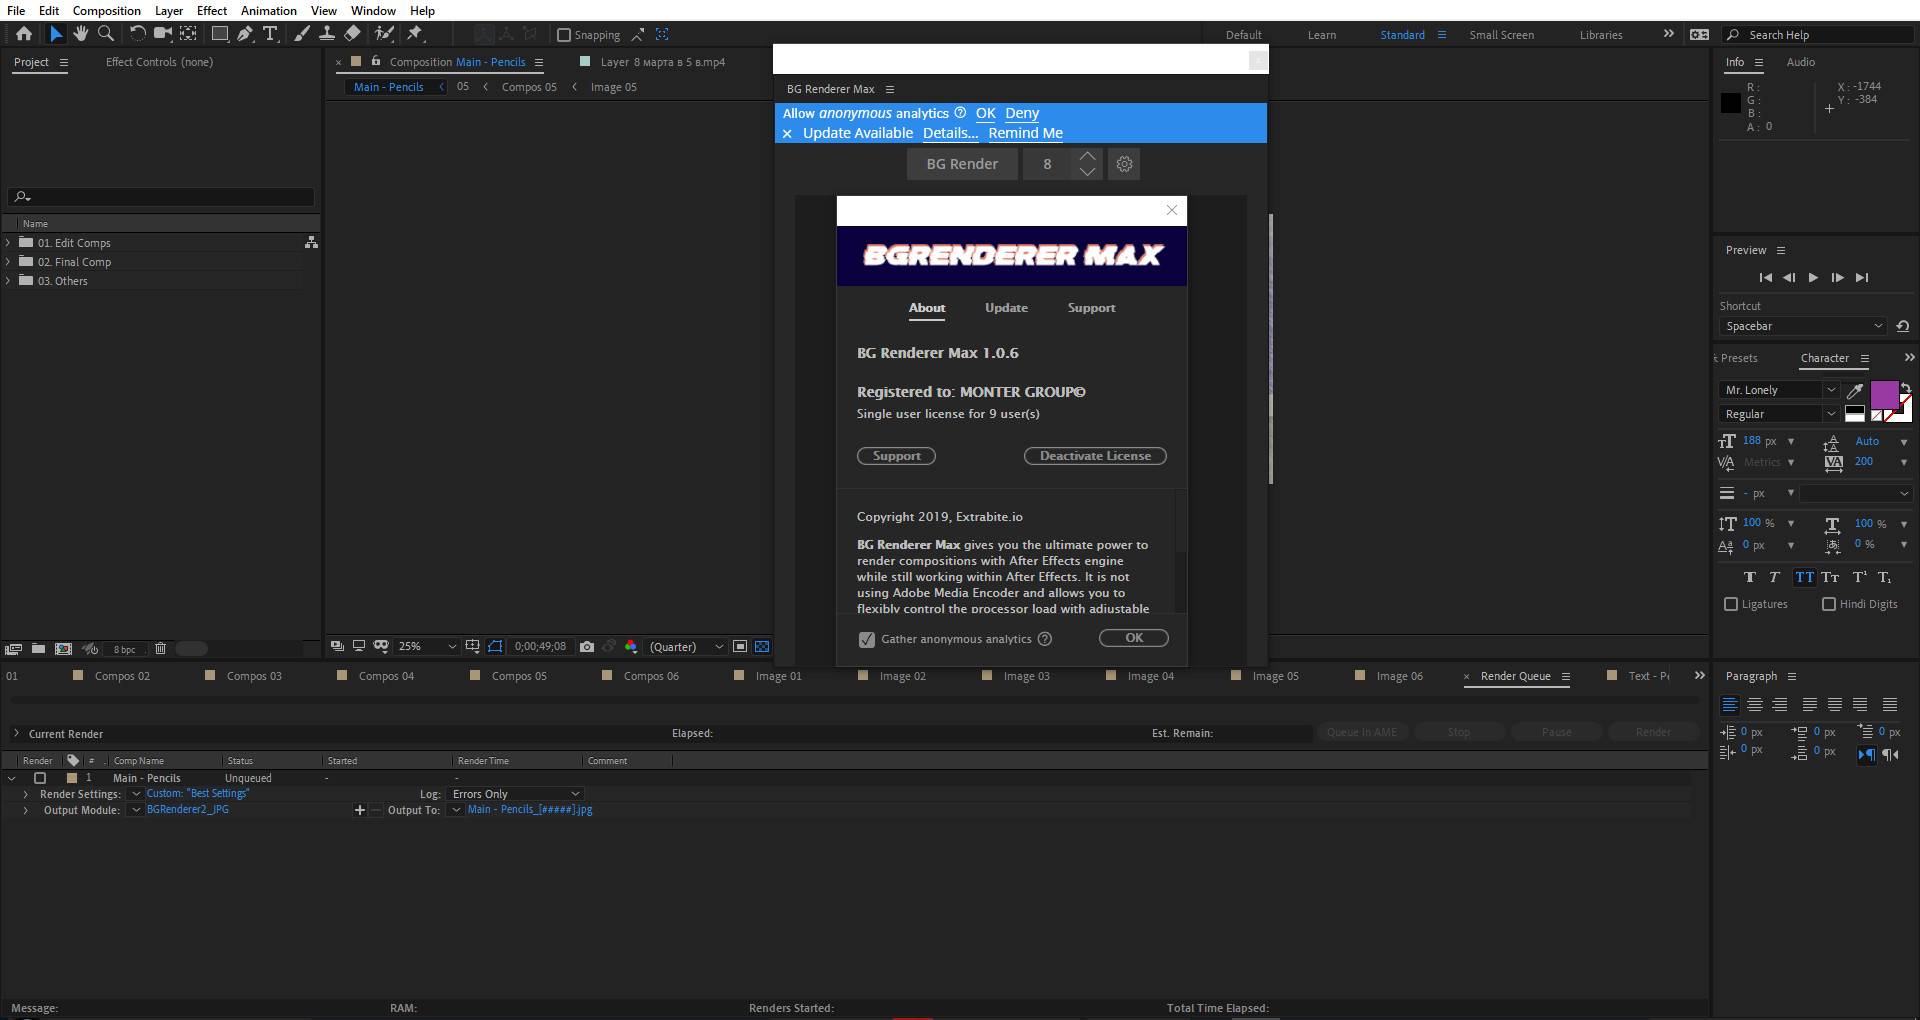The image size is (1920, 1020).
Task: Select the Eraser tool
Action: click(352, 34)
